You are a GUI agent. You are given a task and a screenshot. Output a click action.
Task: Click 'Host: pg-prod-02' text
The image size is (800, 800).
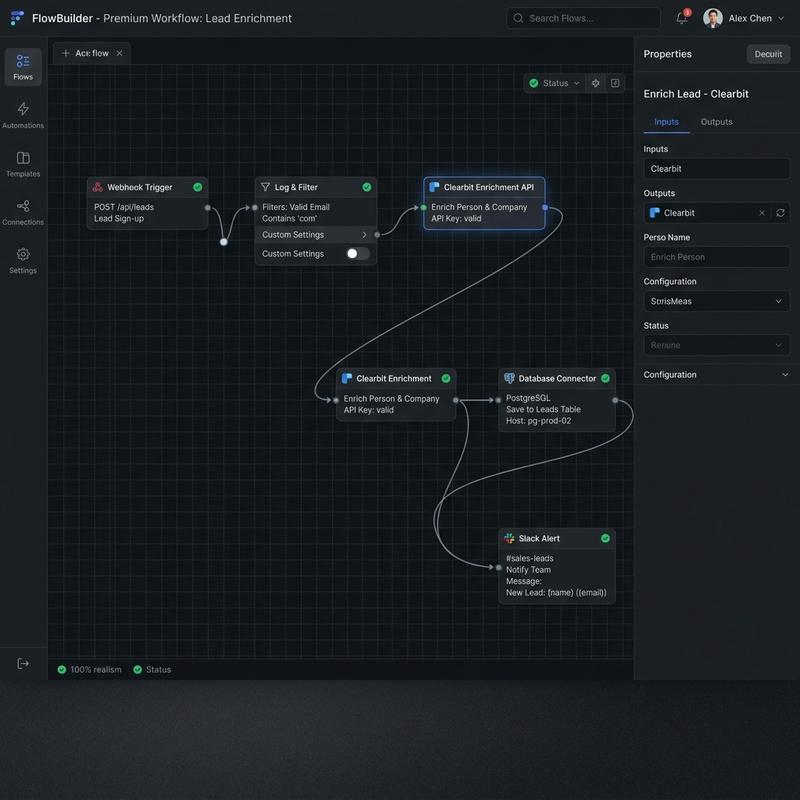538,421
